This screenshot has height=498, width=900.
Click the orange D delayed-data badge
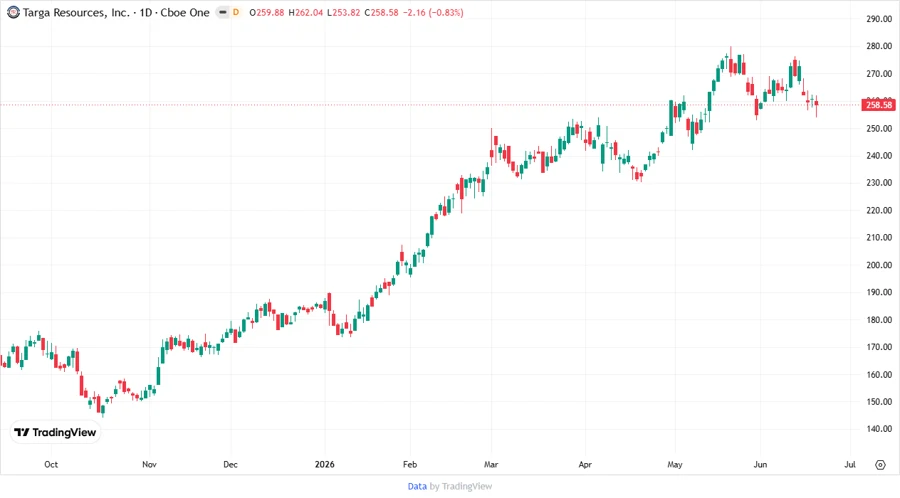click(235, 12)
